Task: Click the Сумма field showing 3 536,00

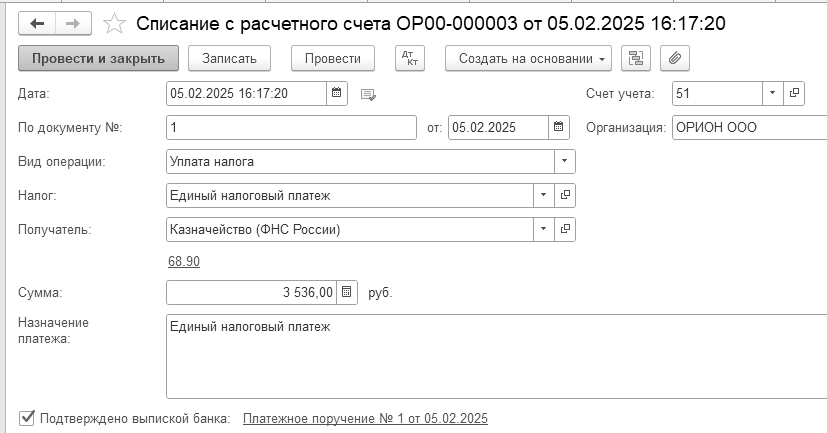Action: click(x=252, y=292)
